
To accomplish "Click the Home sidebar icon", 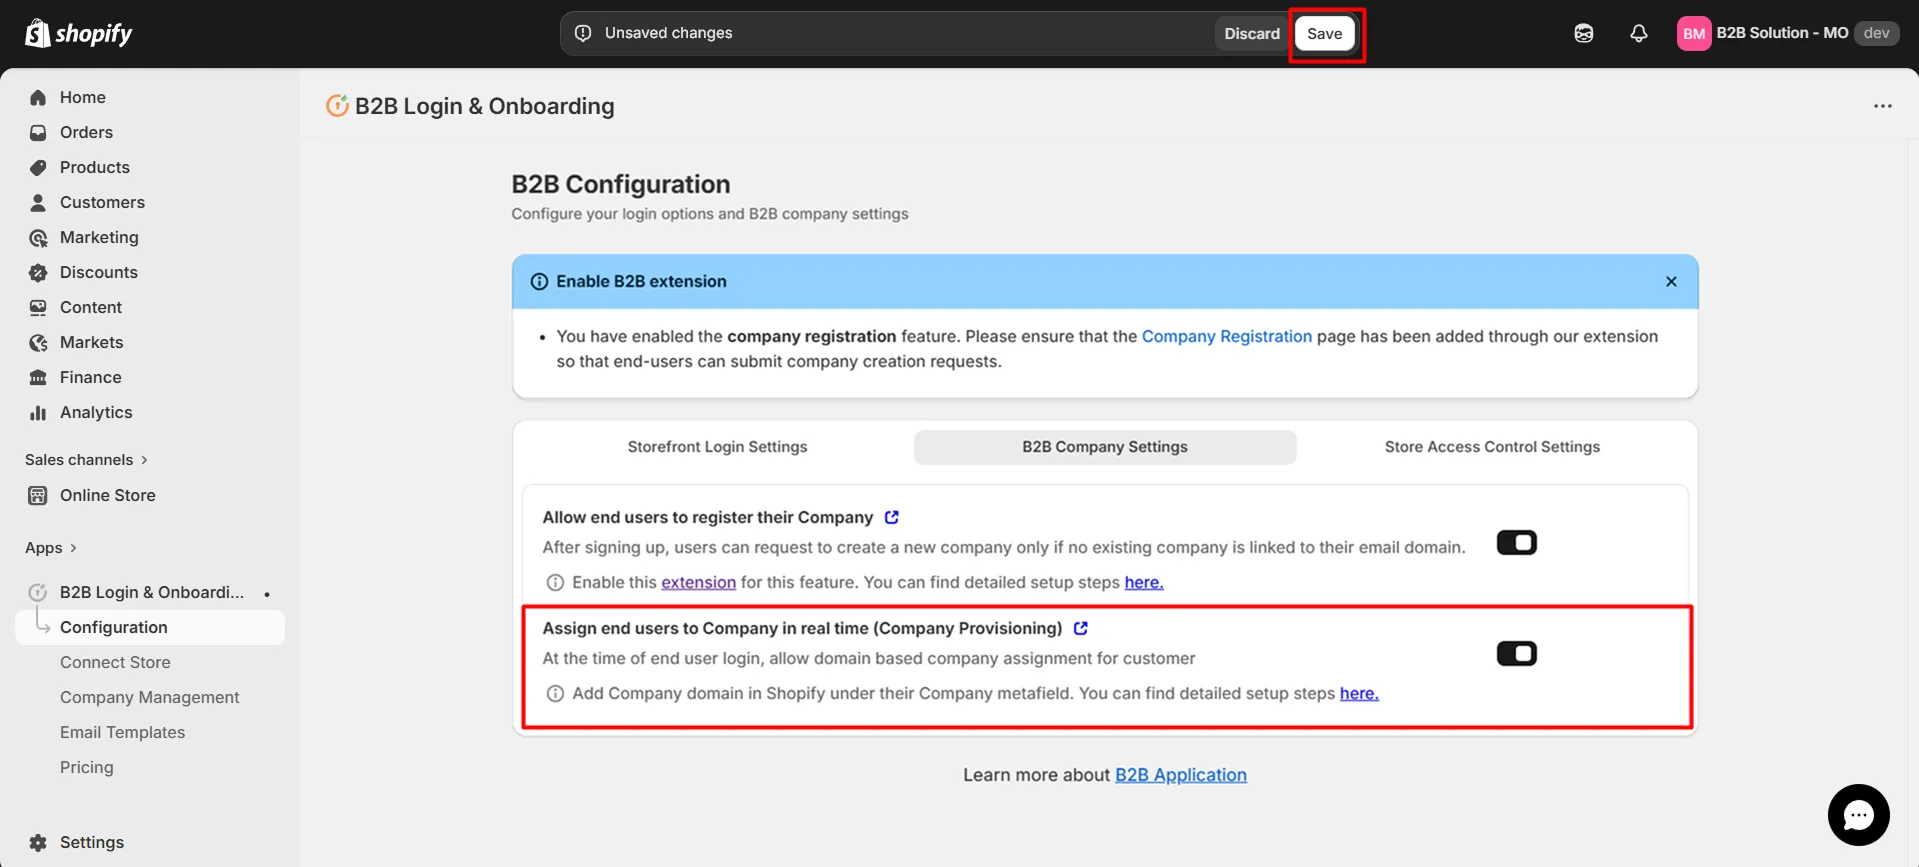I will point(38,97).
